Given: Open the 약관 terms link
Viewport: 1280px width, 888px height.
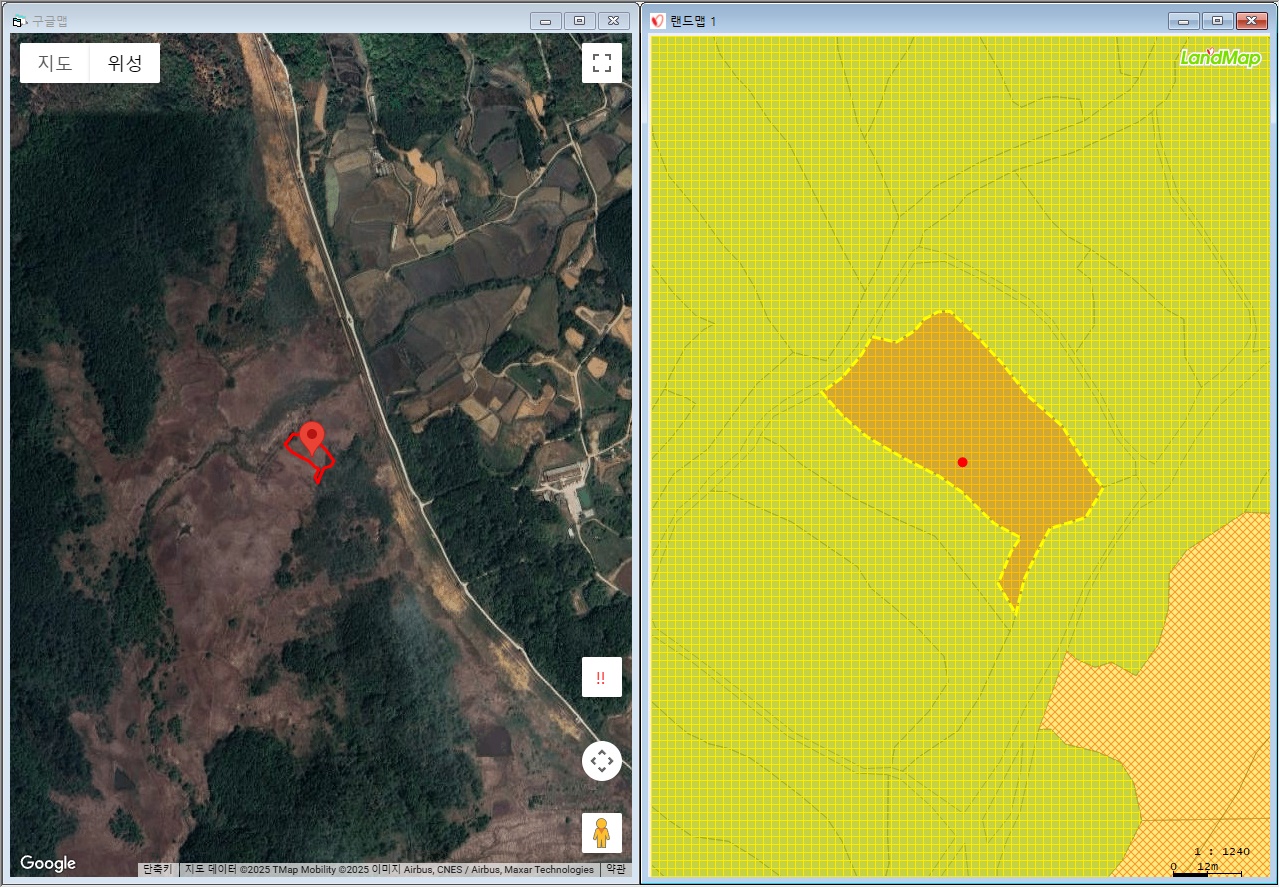Looking at the screenshot, I should coord(616,870).
